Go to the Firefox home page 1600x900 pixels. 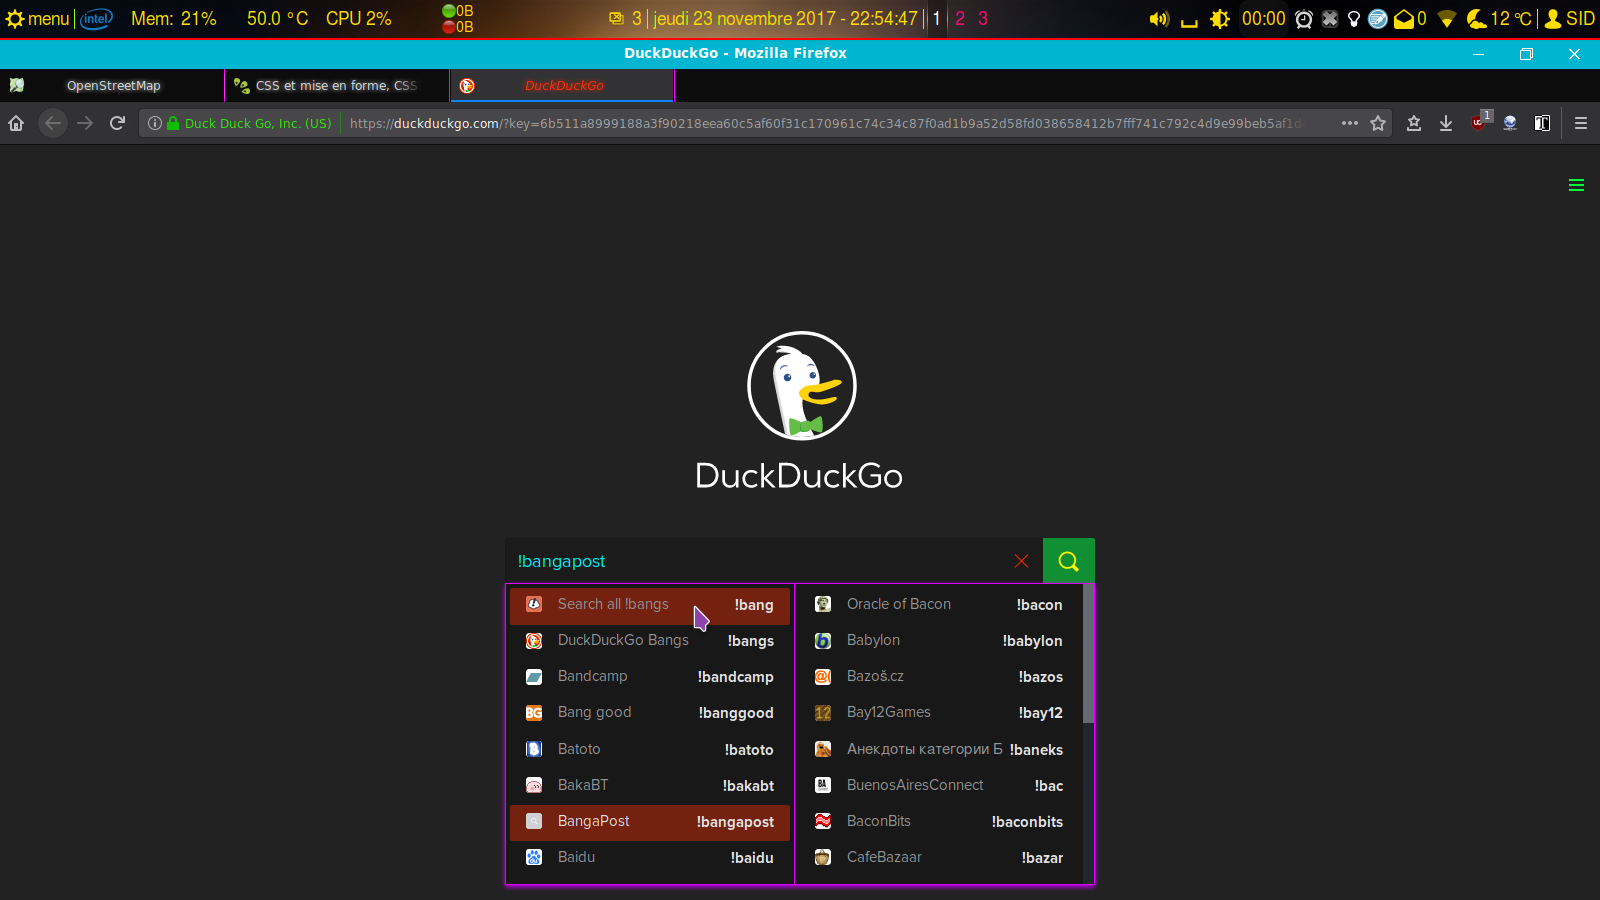[16, 123]
